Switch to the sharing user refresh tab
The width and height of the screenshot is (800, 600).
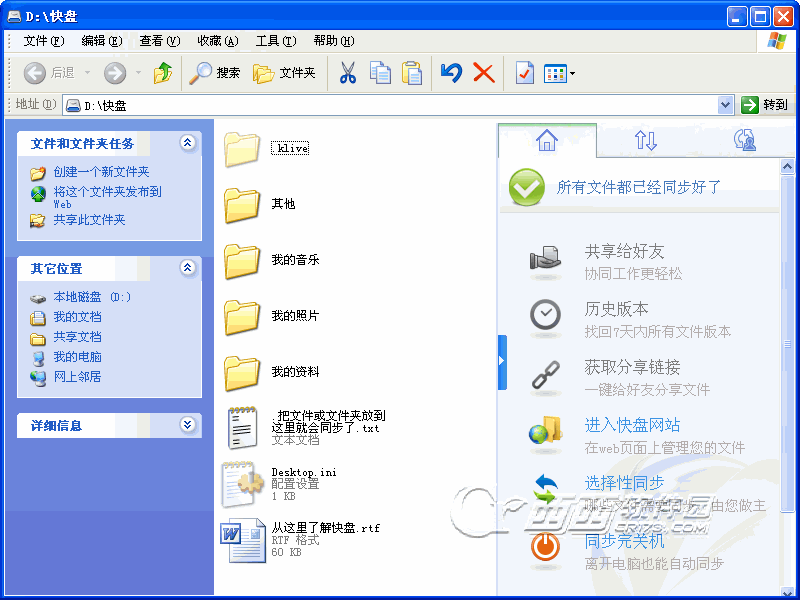744,140
